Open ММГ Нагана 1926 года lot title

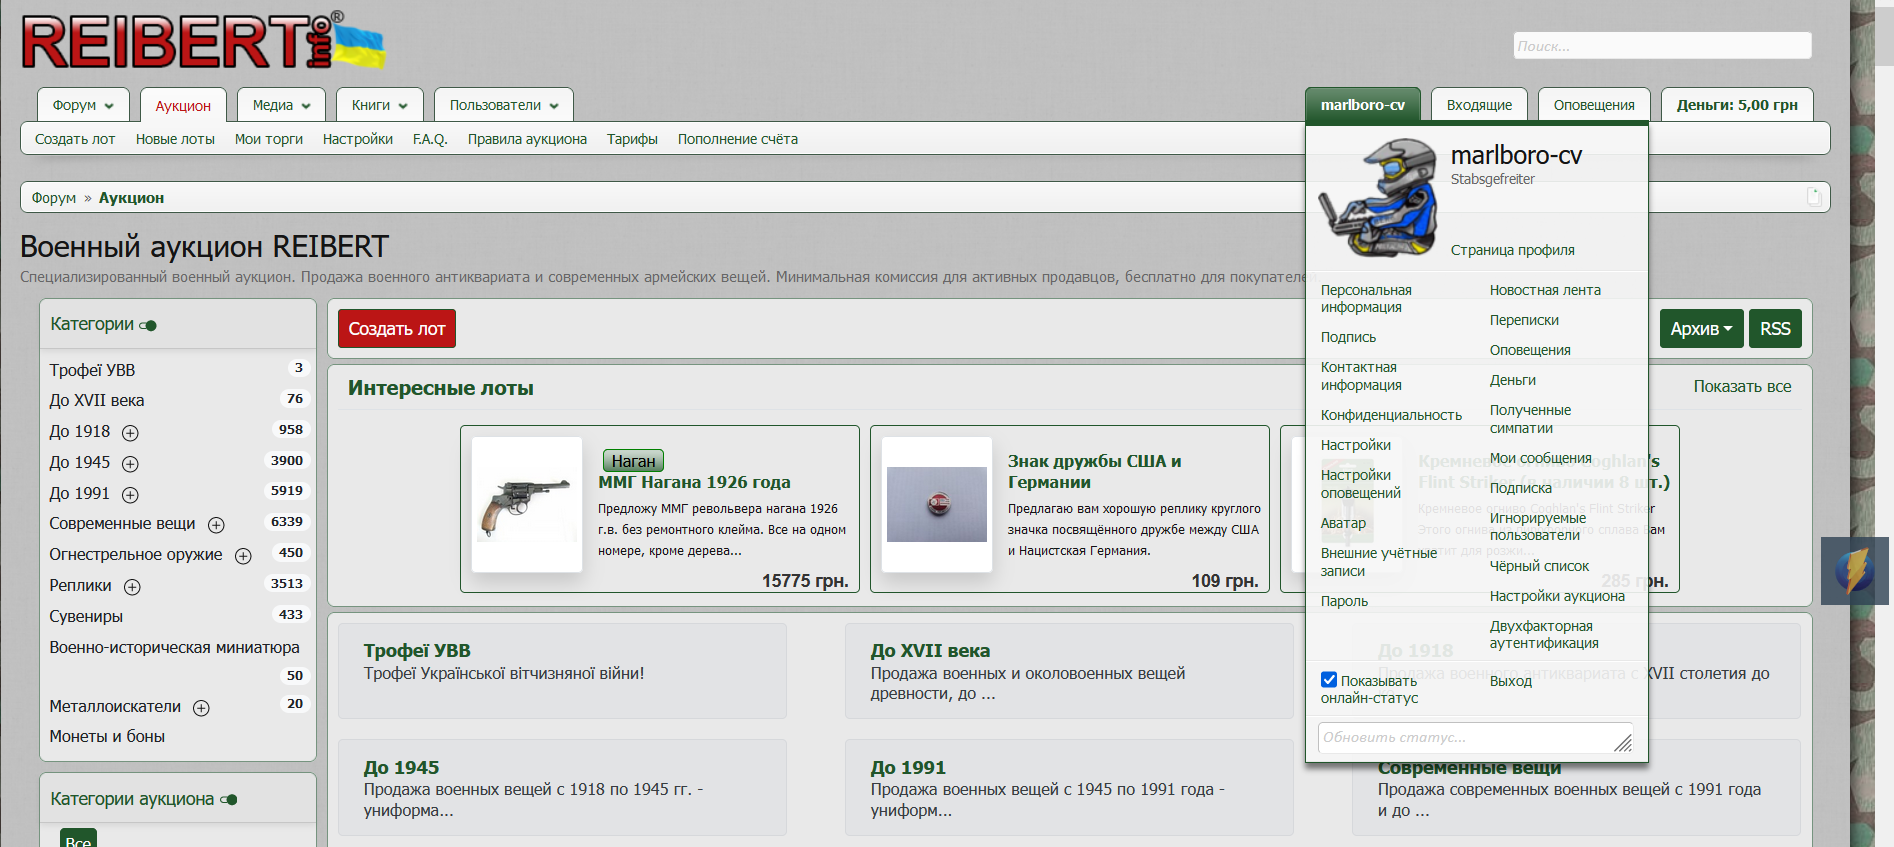point(694,482)
